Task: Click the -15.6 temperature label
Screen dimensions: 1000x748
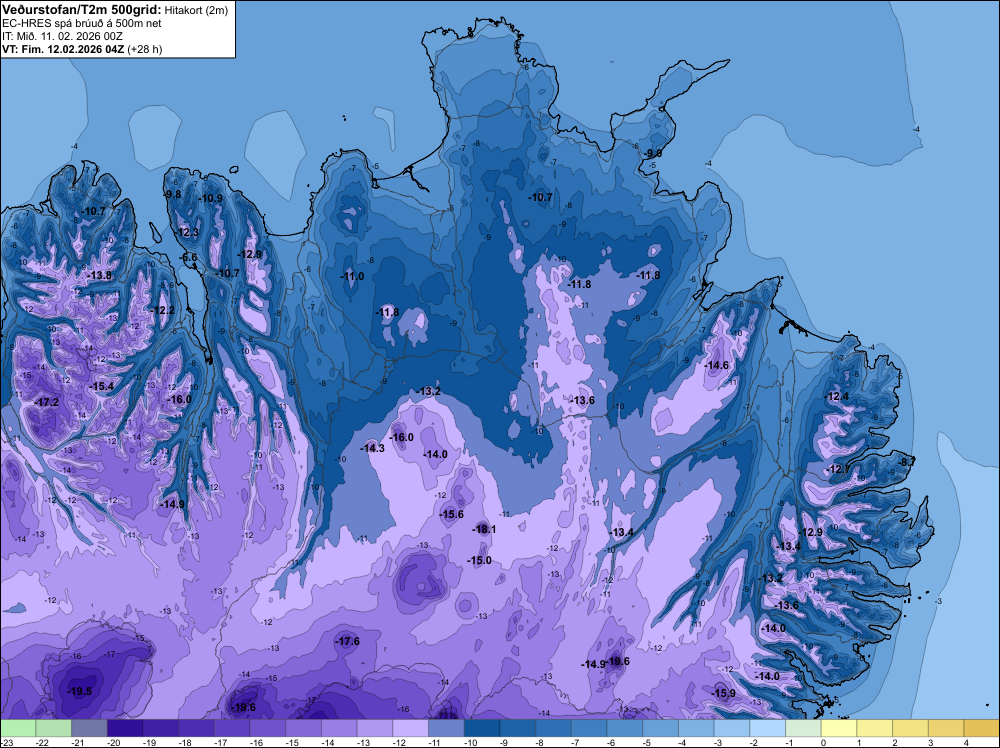Action: coord(451,515)
